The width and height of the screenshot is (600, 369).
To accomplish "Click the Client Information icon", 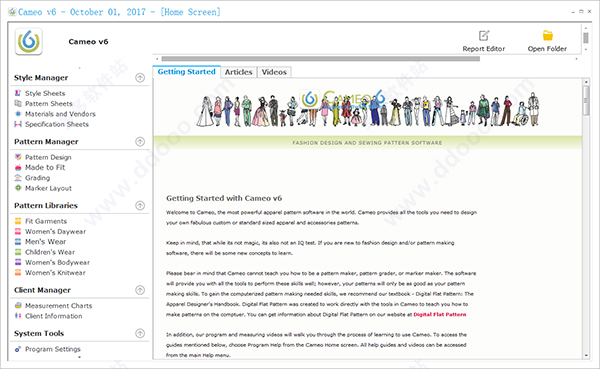I will [18, 316].
